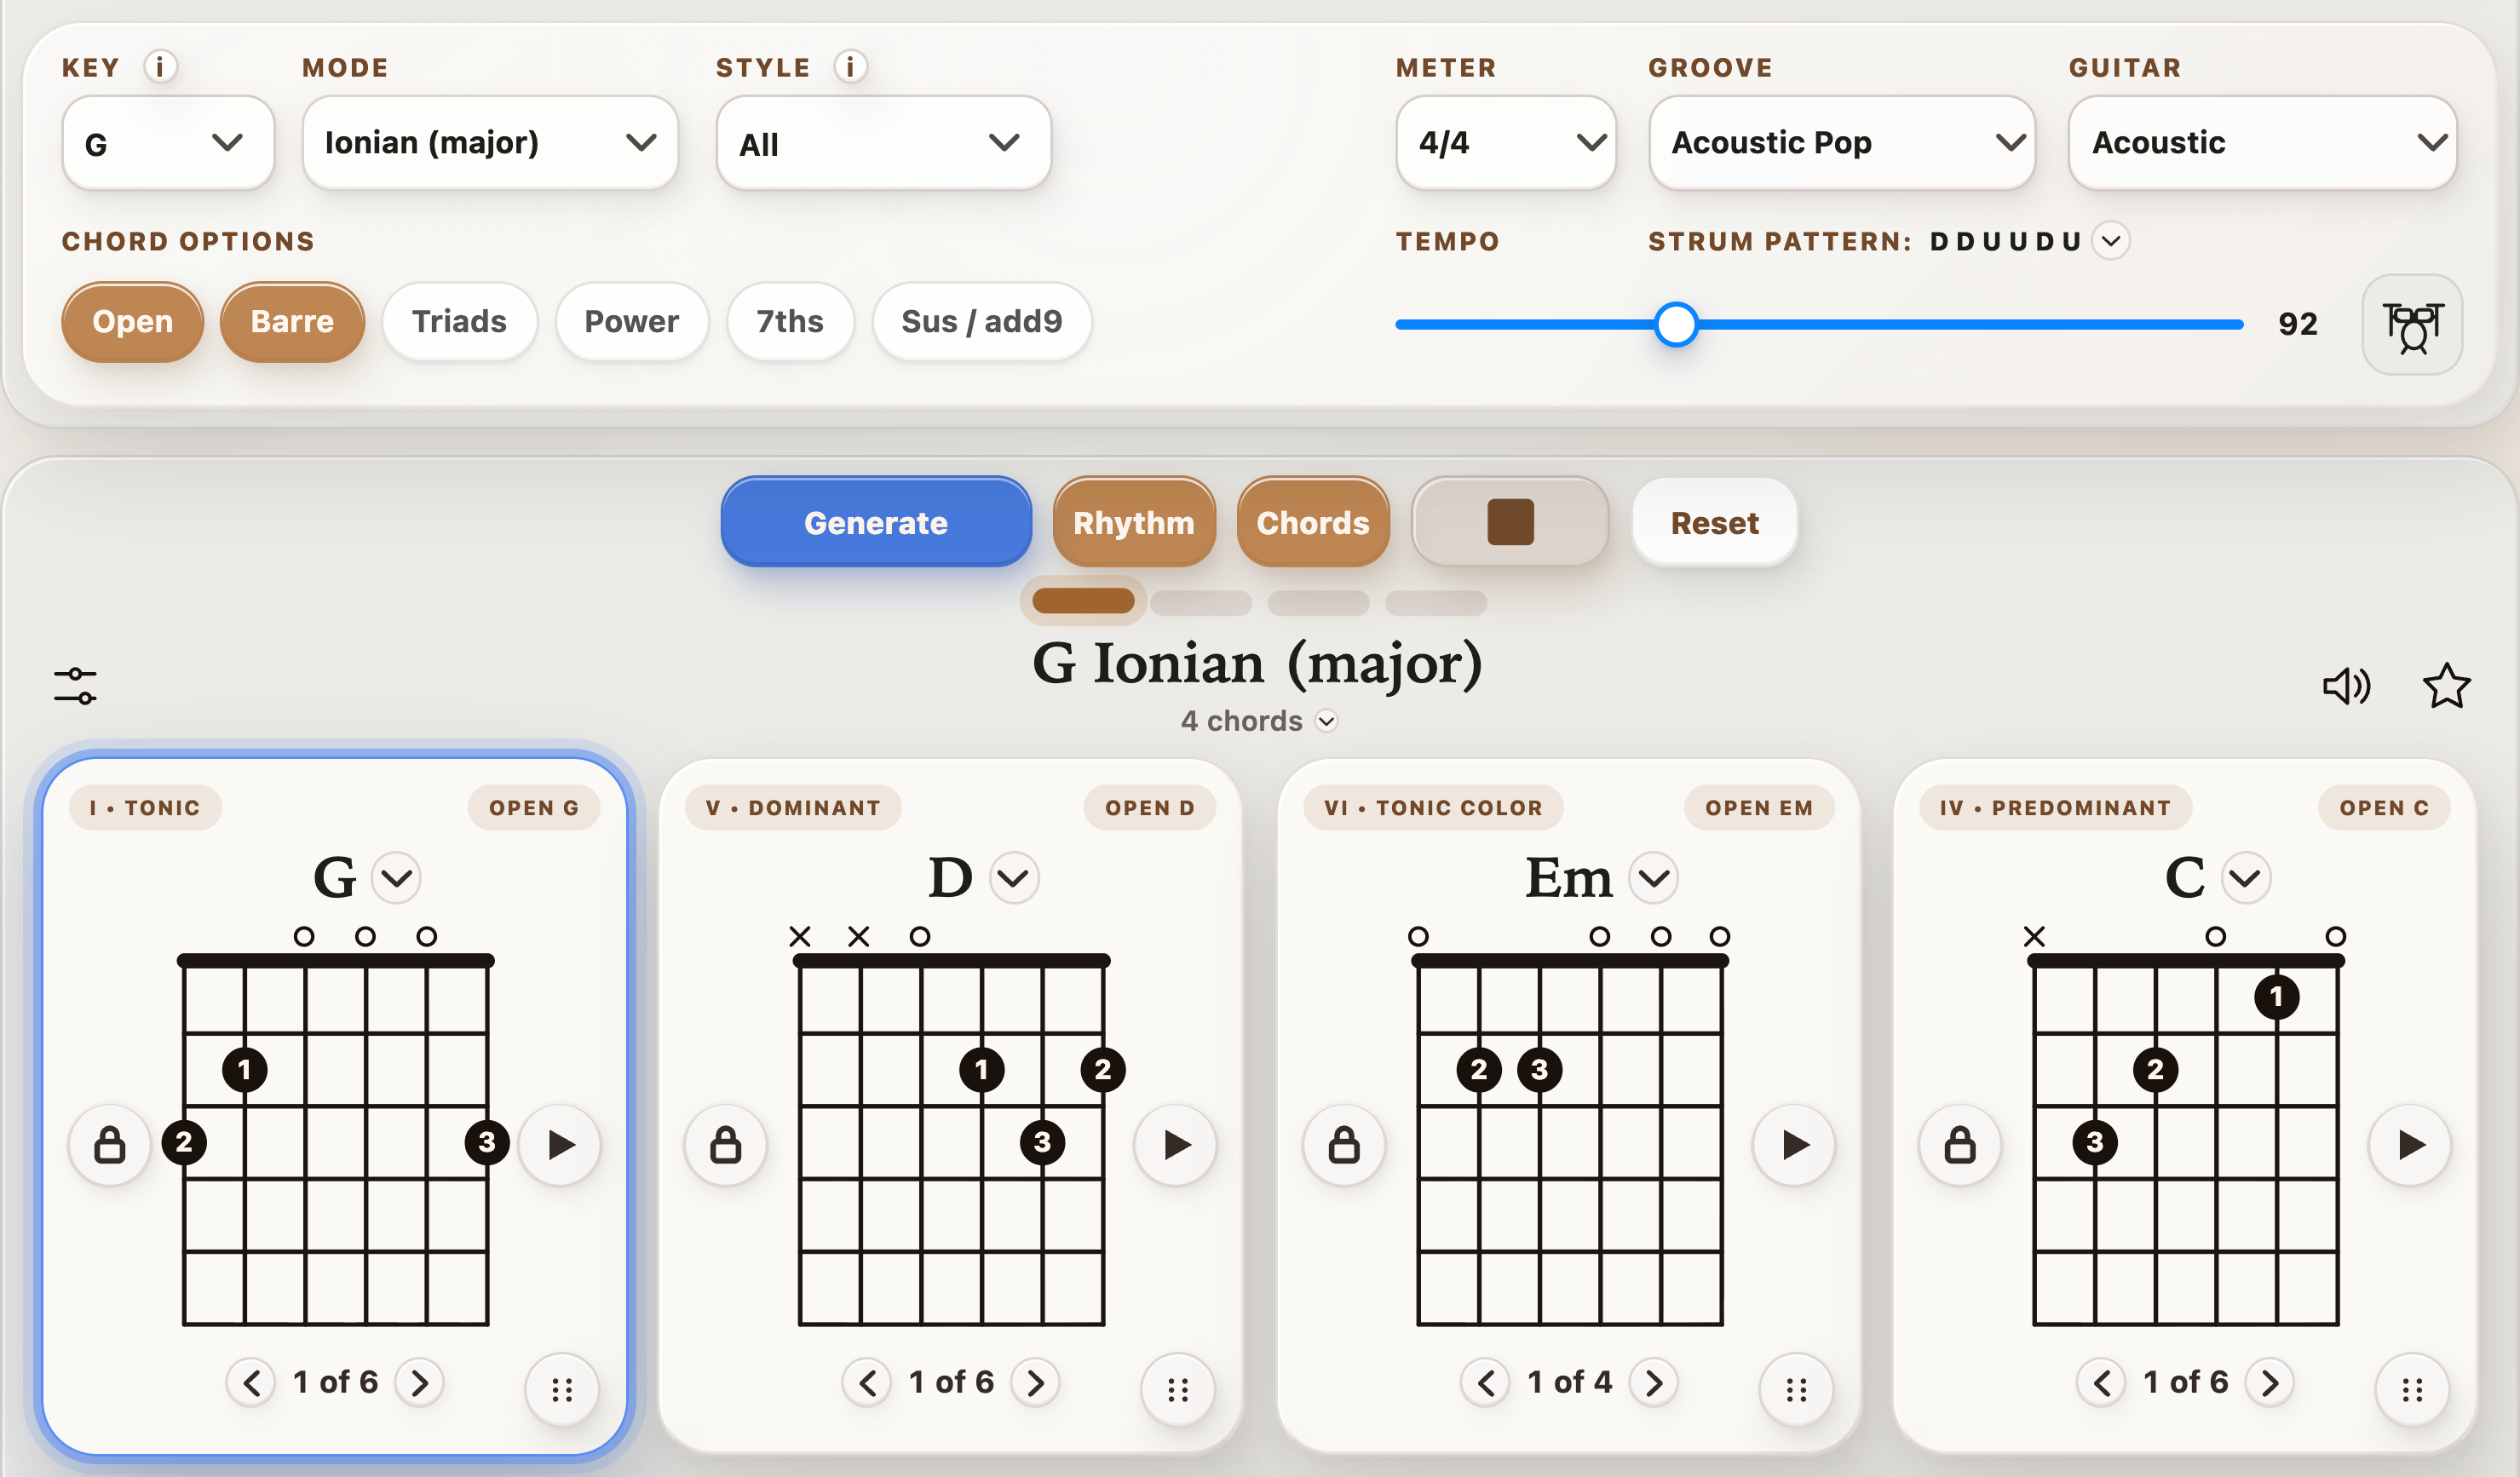Open the Guitar dropdown showing Acoustic
The image size is (2520, 1477).
coord(2263,143)
